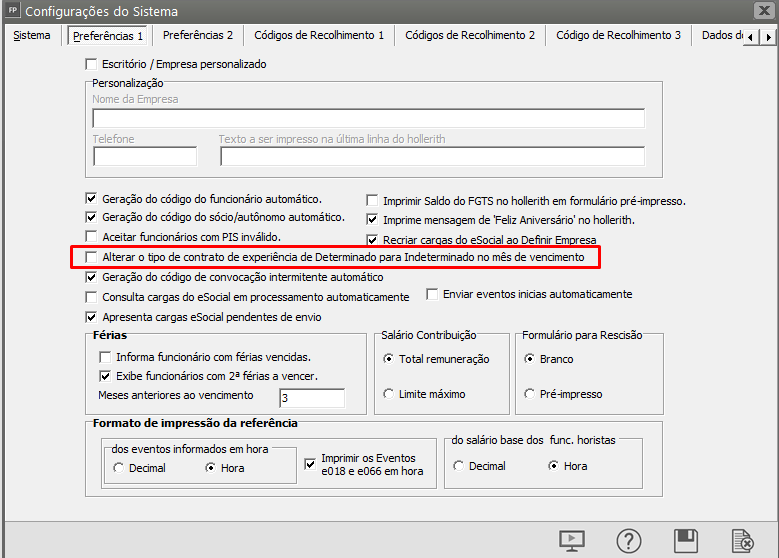Viewport: 779px width, 558px height.
Task: Check Alterar o tipo de contrato de experiência
Action: pos(93,257)
